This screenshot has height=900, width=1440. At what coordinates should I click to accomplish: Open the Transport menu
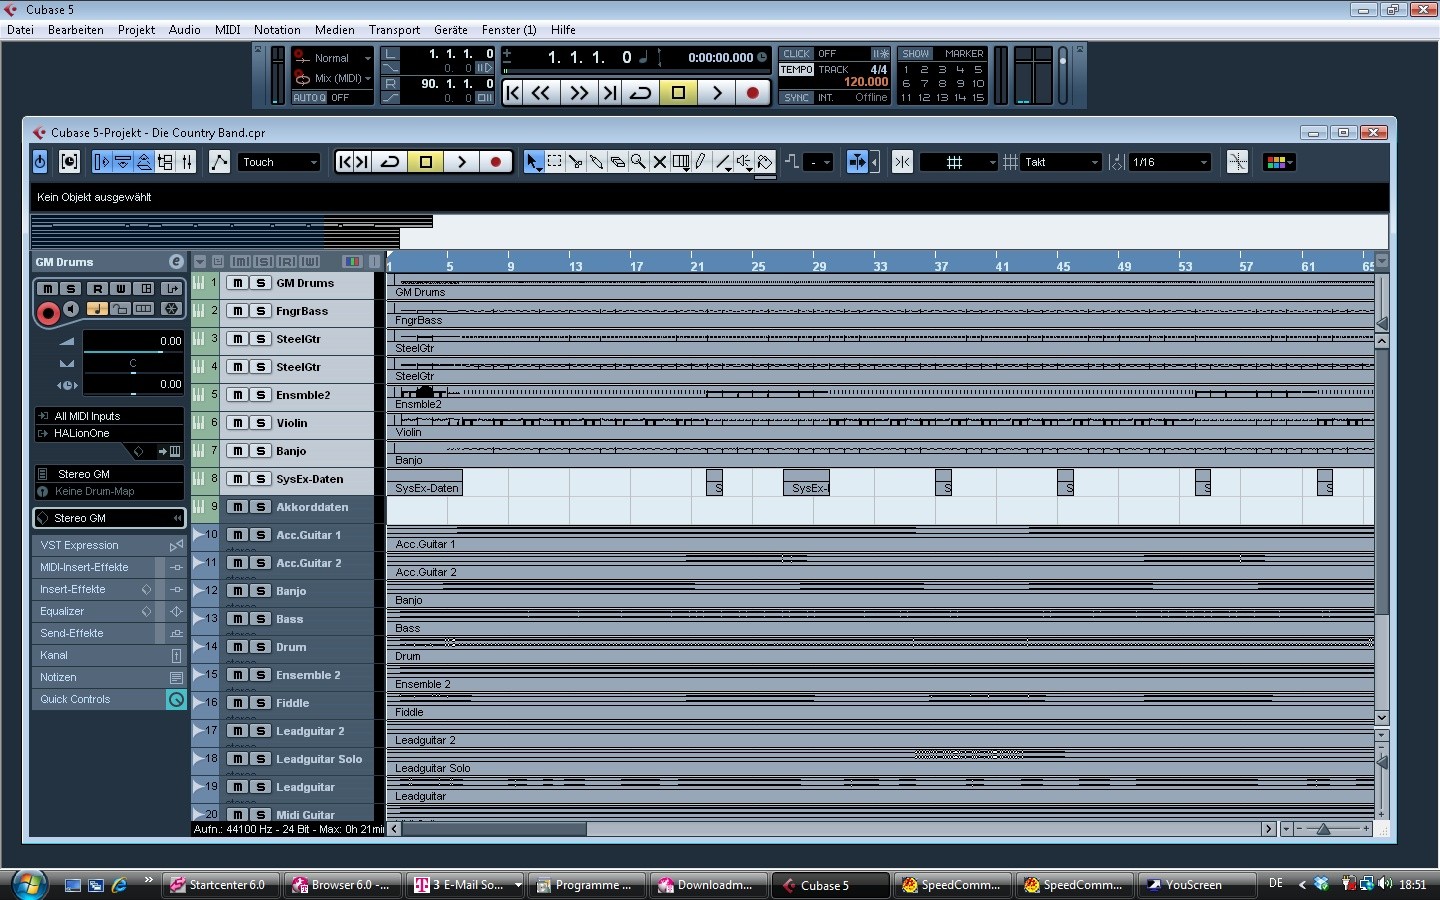pos(394,30)
